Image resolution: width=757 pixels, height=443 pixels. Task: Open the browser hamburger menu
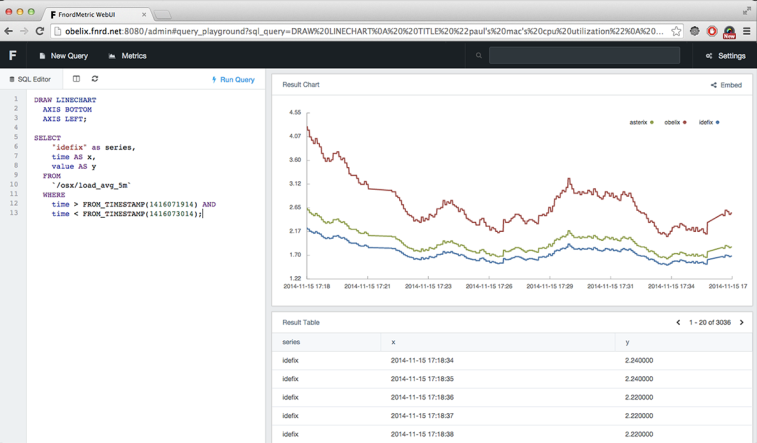click(x=746, y=31)
